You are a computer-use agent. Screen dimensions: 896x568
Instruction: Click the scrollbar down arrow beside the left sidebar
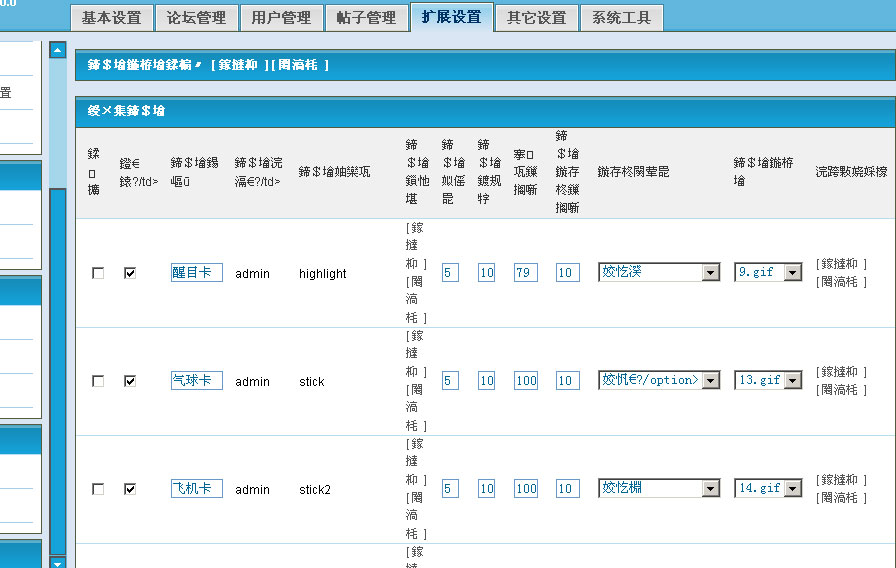point(58,563)
